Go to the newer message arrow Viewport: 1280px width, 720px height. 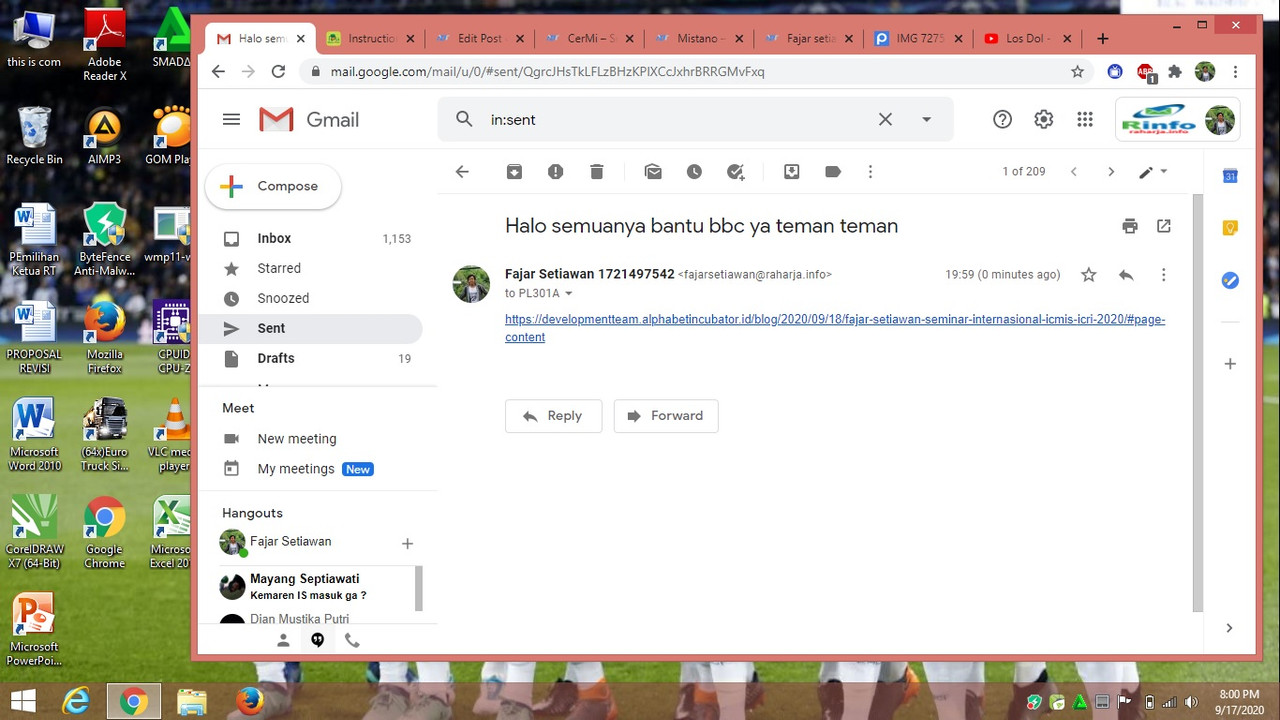[x=1074, y=172]
